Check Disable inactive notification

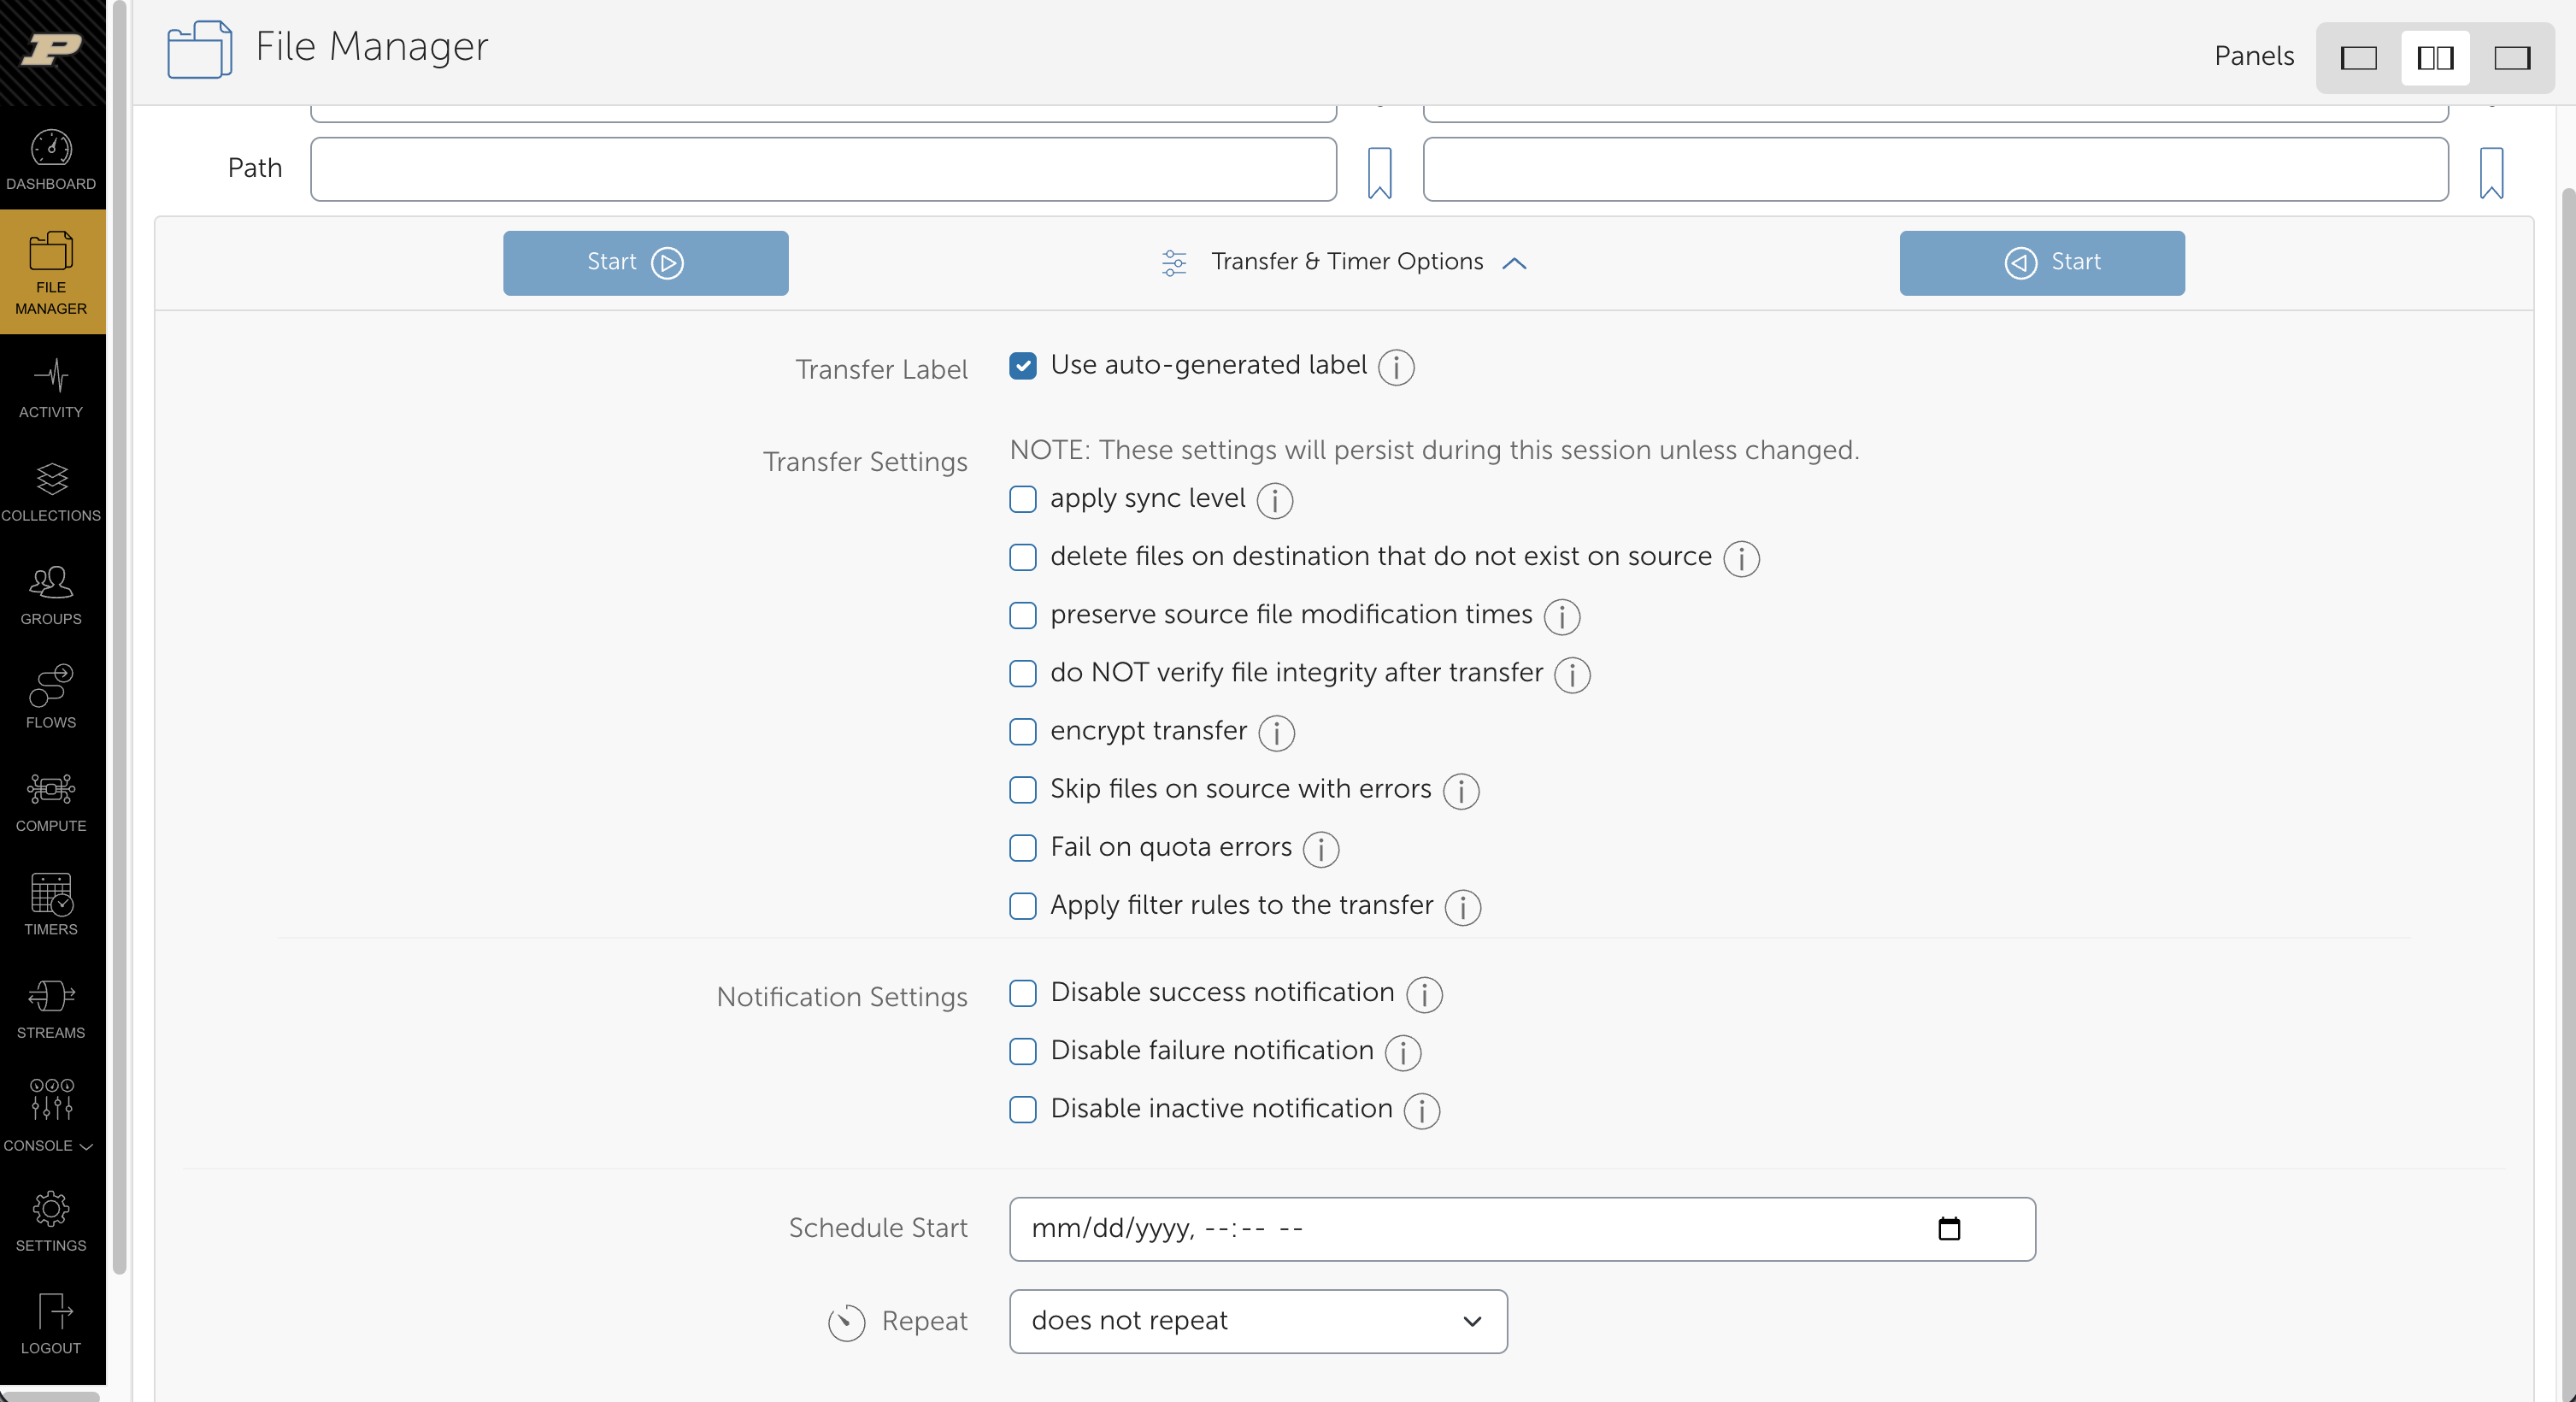point(1023,1109)
